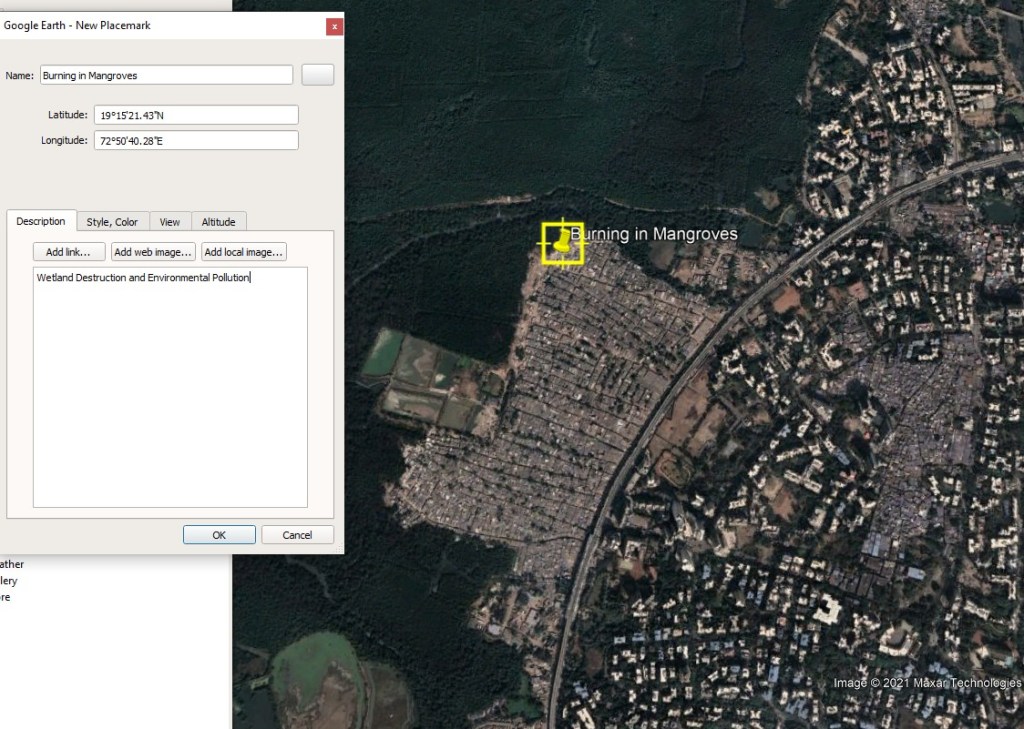The width and height of the screenshot is (1024, 729).
Task: Switch to the Style, Color tab
Action: pyautogui.click(x=112, y=222)
